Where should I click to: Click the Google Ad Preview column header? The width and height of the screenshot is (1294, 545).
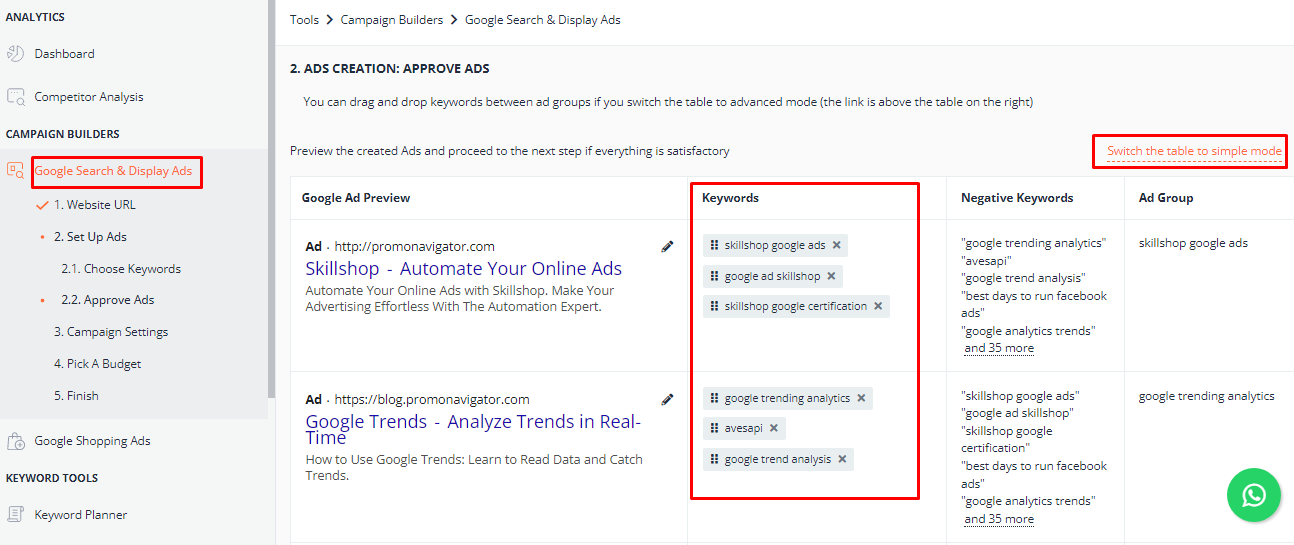356,198
